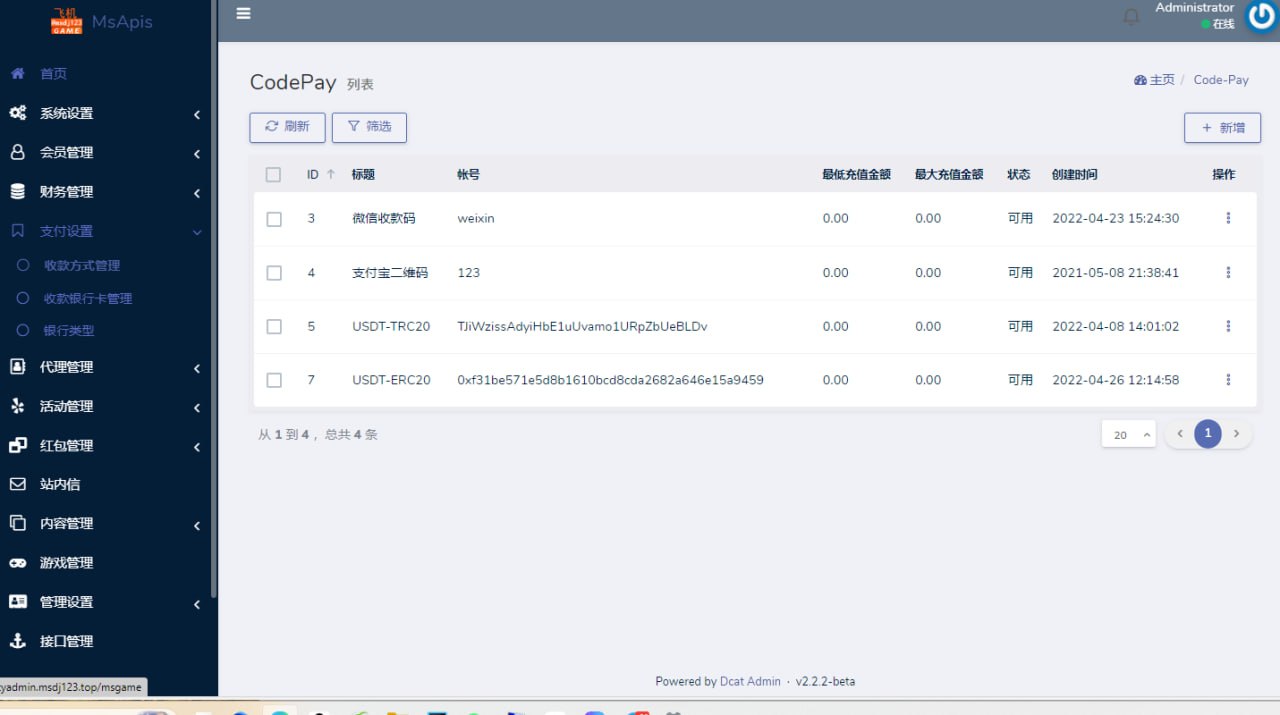Open row actions menu for weixin entry
The width and height of the screenshot is (1280, 715).
tap(1228, 218)
